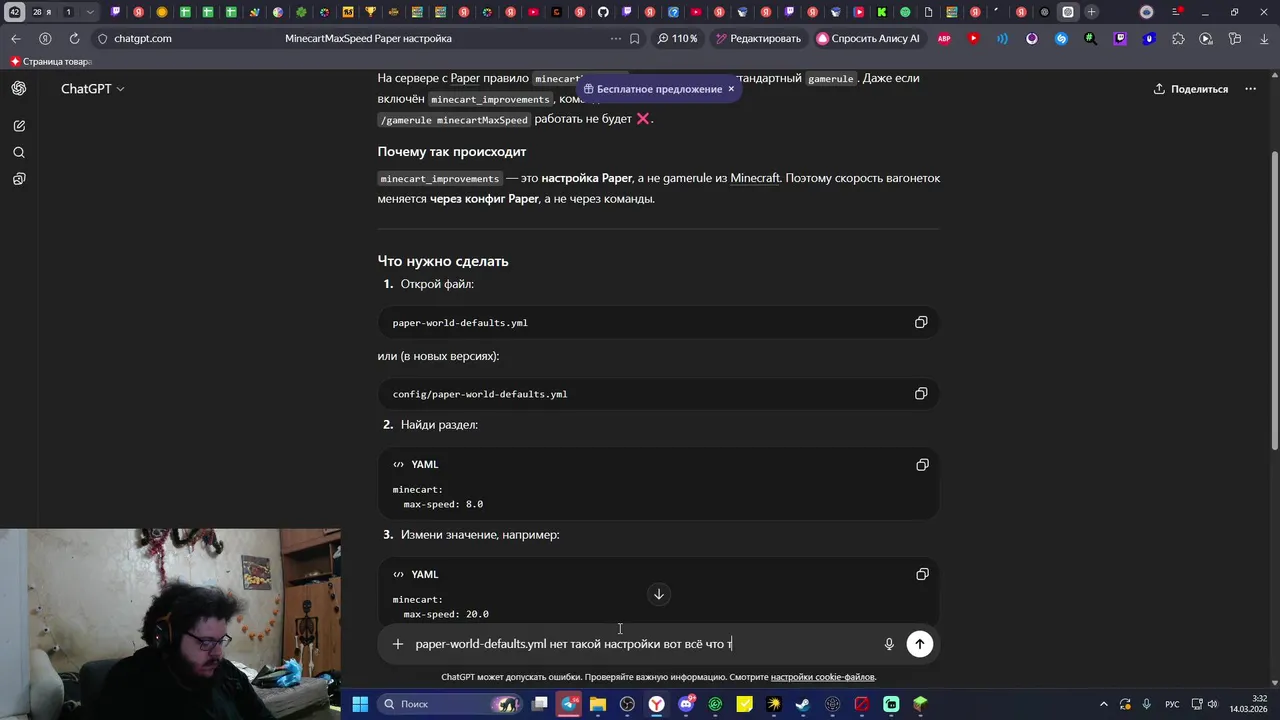Switch РУС input language indicator

click(1173, 704)
